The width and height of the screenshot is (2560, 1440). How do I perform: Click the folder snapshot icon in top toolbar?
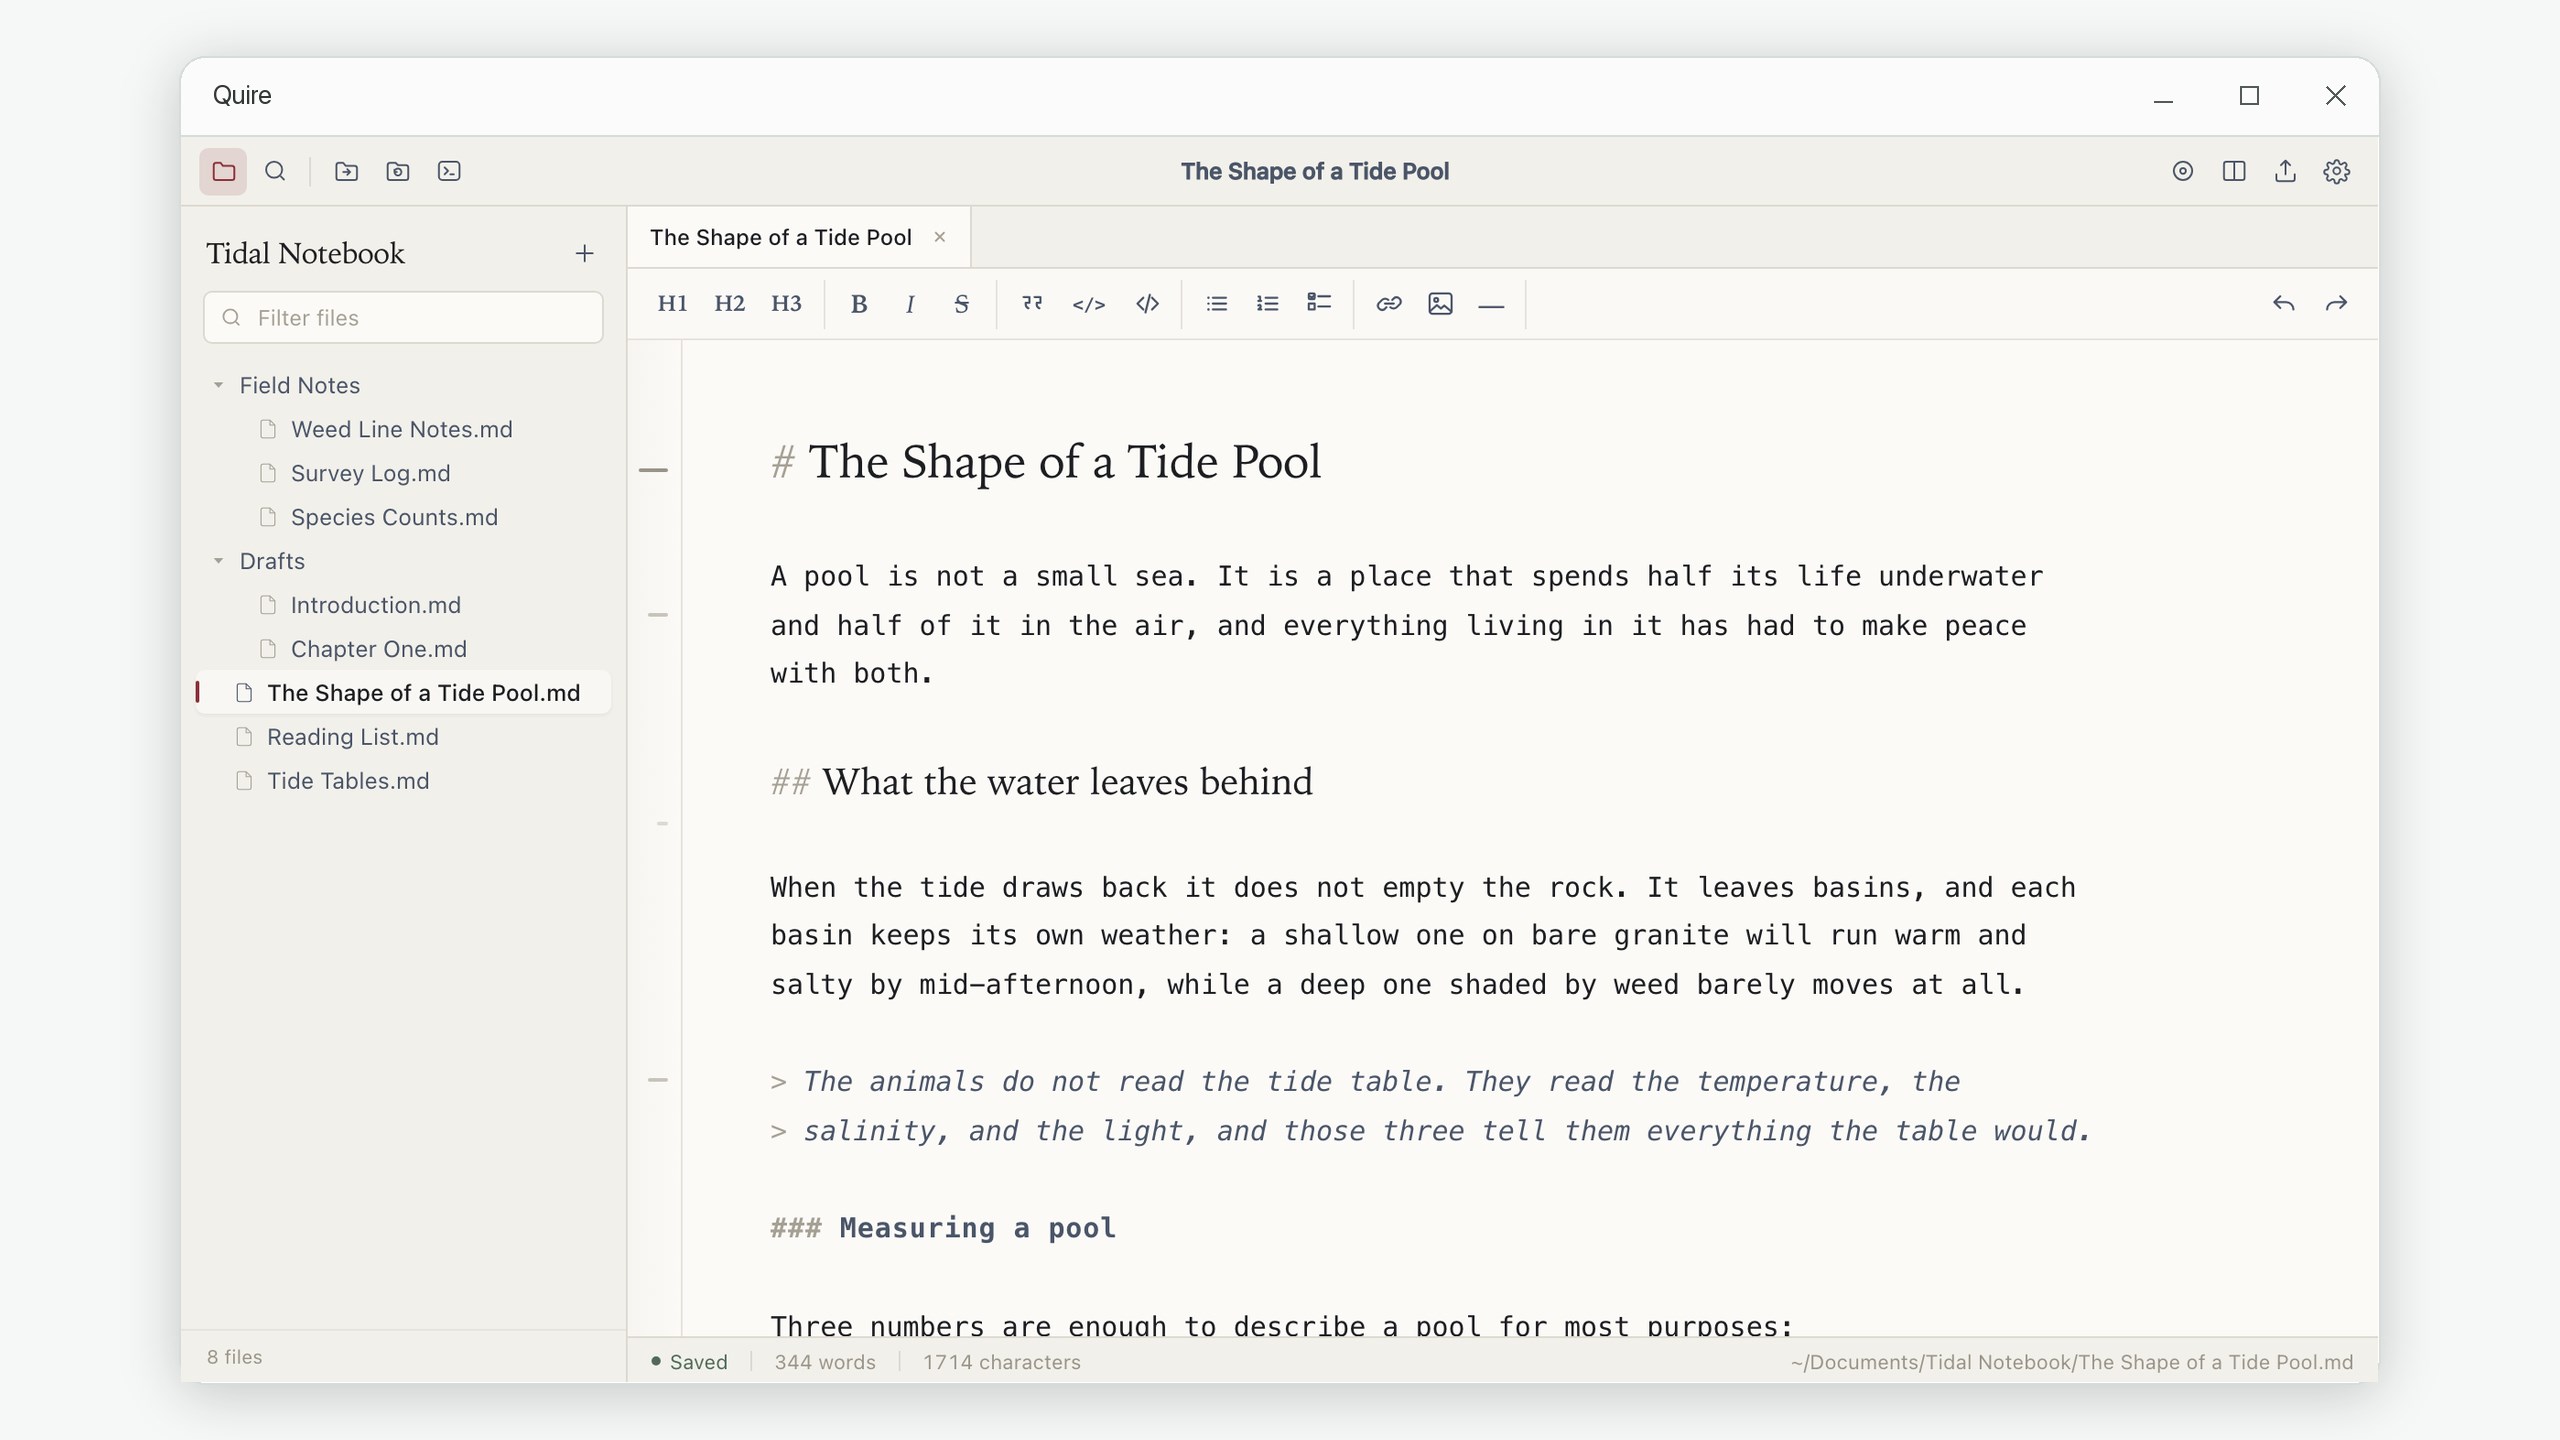(398, 171)
